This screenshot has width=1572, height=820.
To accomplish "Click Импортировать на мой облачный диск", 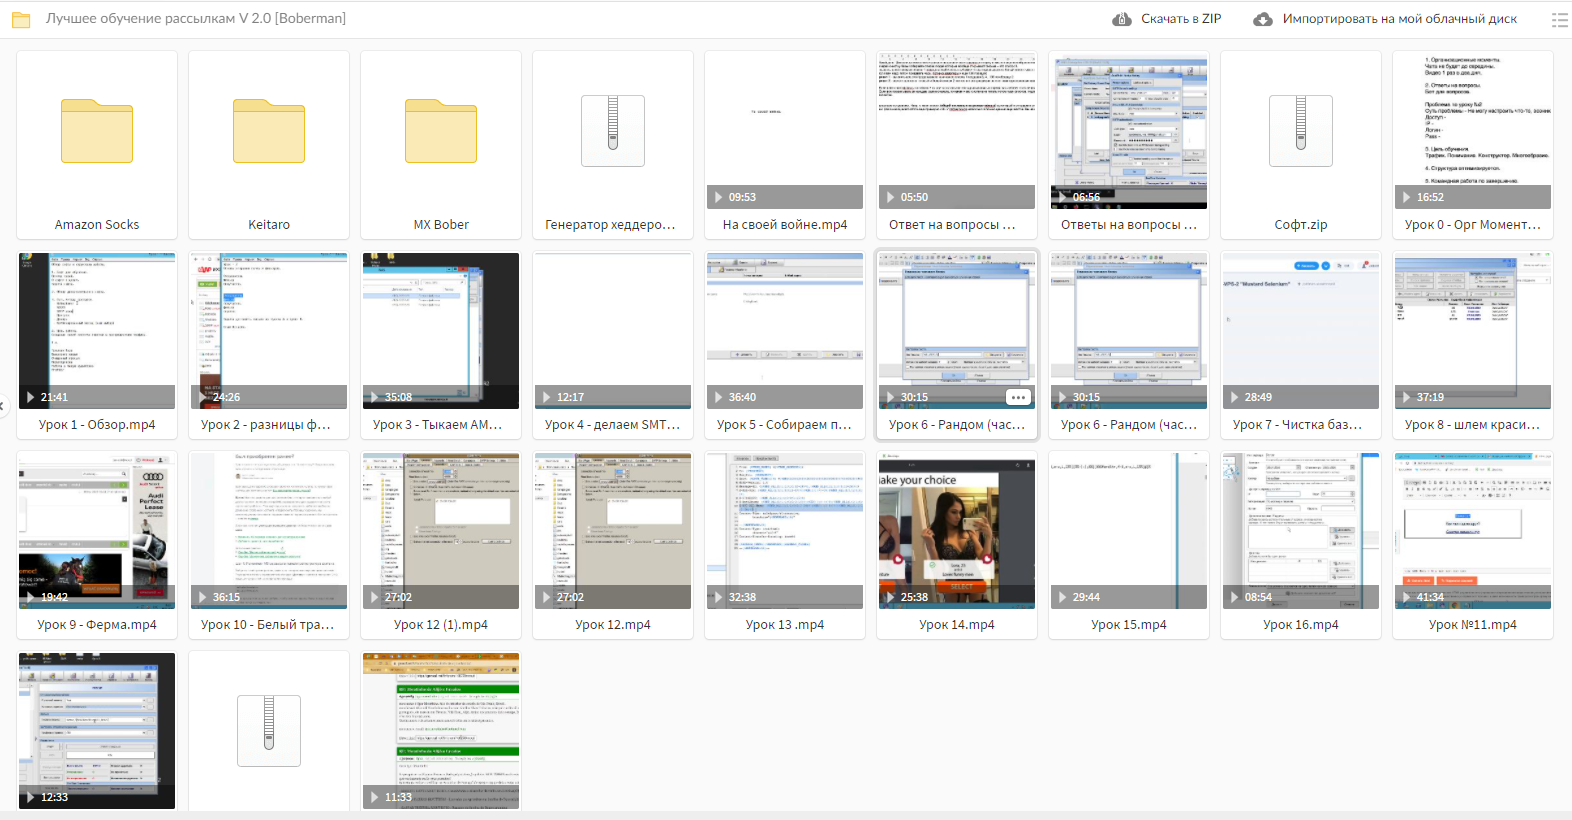I will pyautogui.click(x=1399, y=19).
